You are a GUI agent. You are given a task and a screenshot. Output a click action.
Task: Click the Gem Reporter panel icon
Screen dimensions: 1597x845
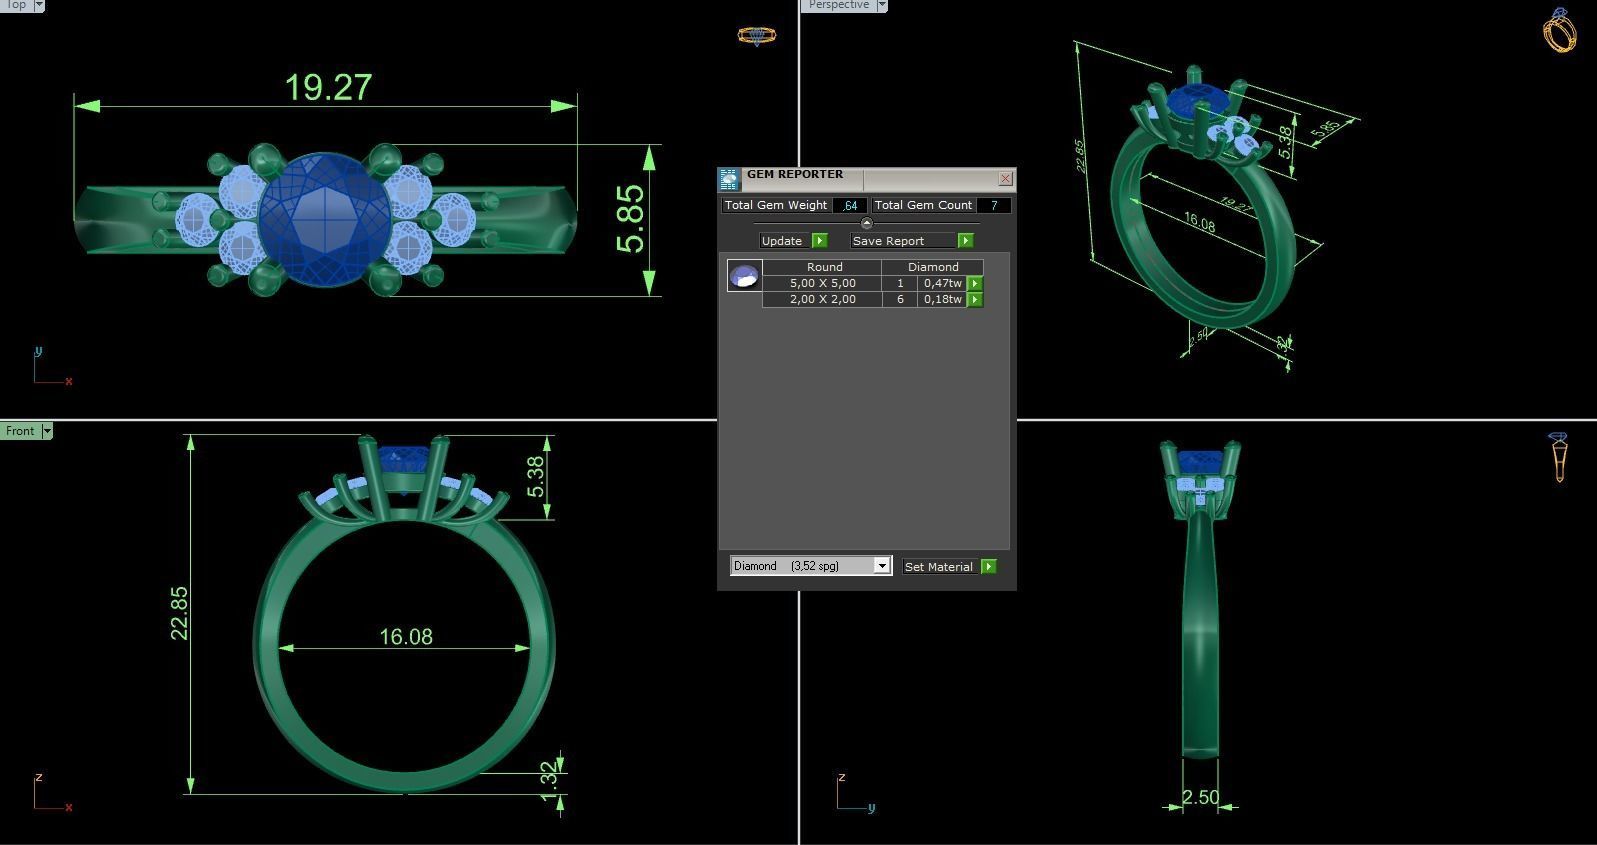(728, 179)
